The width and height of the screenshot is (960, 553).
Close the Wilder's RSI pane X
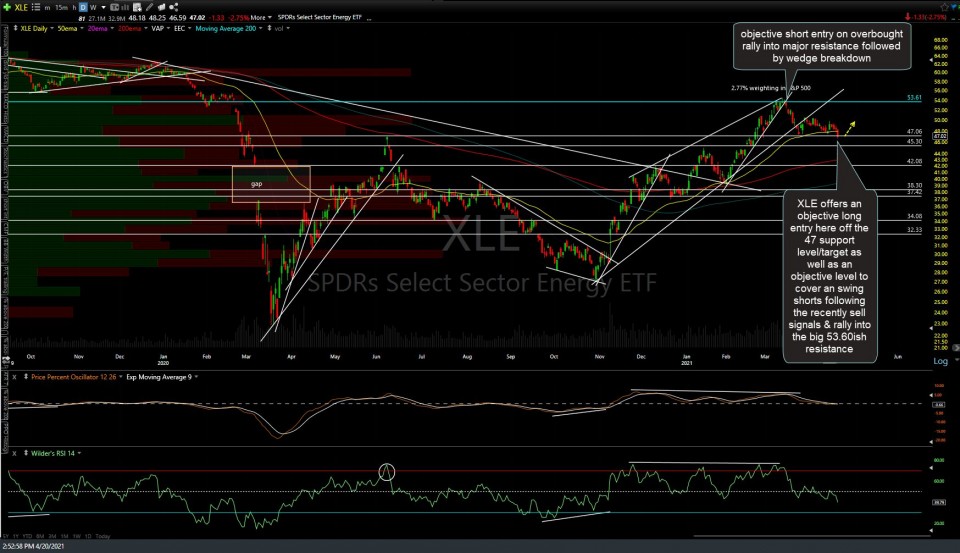coord(14,453)
